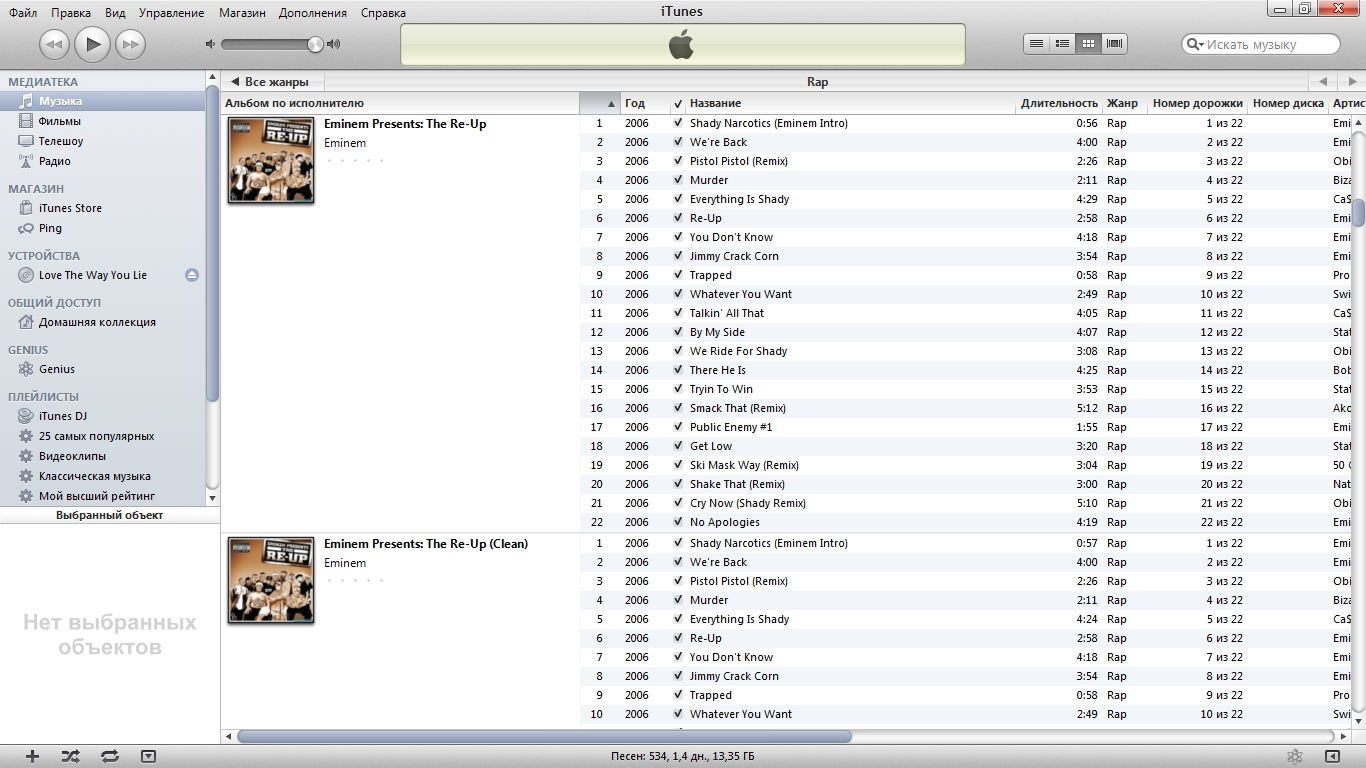Toggle the Genius sidebar at bottom right

click(x=1332, y=757)
